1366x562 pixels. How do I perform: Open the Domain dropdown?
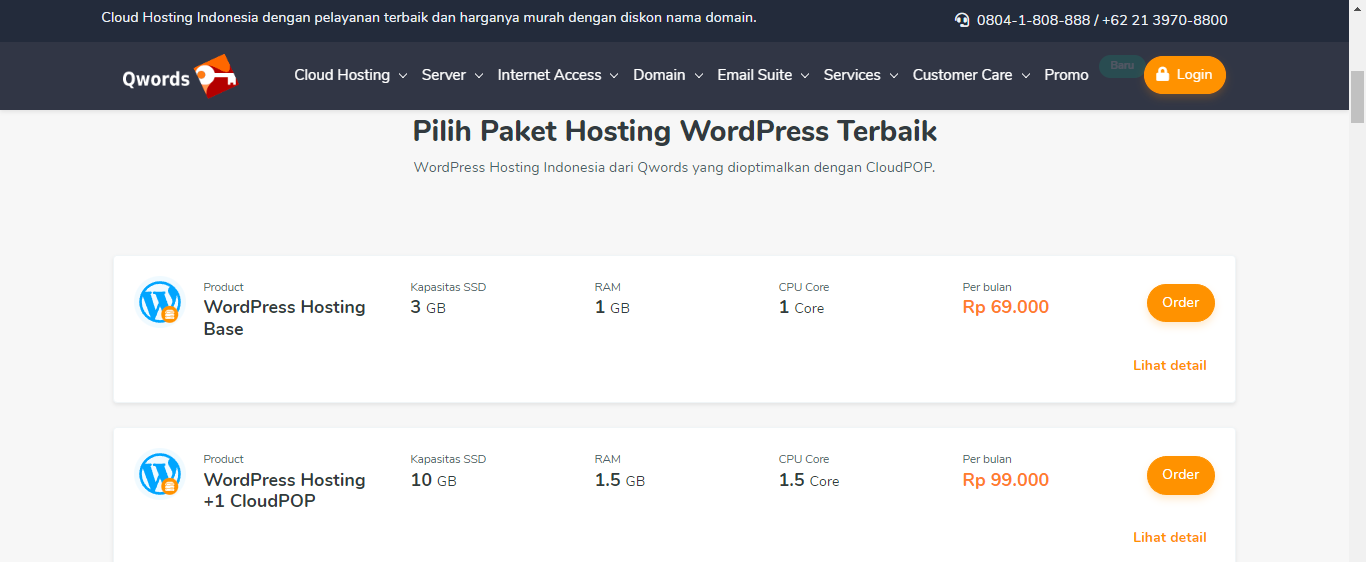pyautogui.click(x=668, y=75)
